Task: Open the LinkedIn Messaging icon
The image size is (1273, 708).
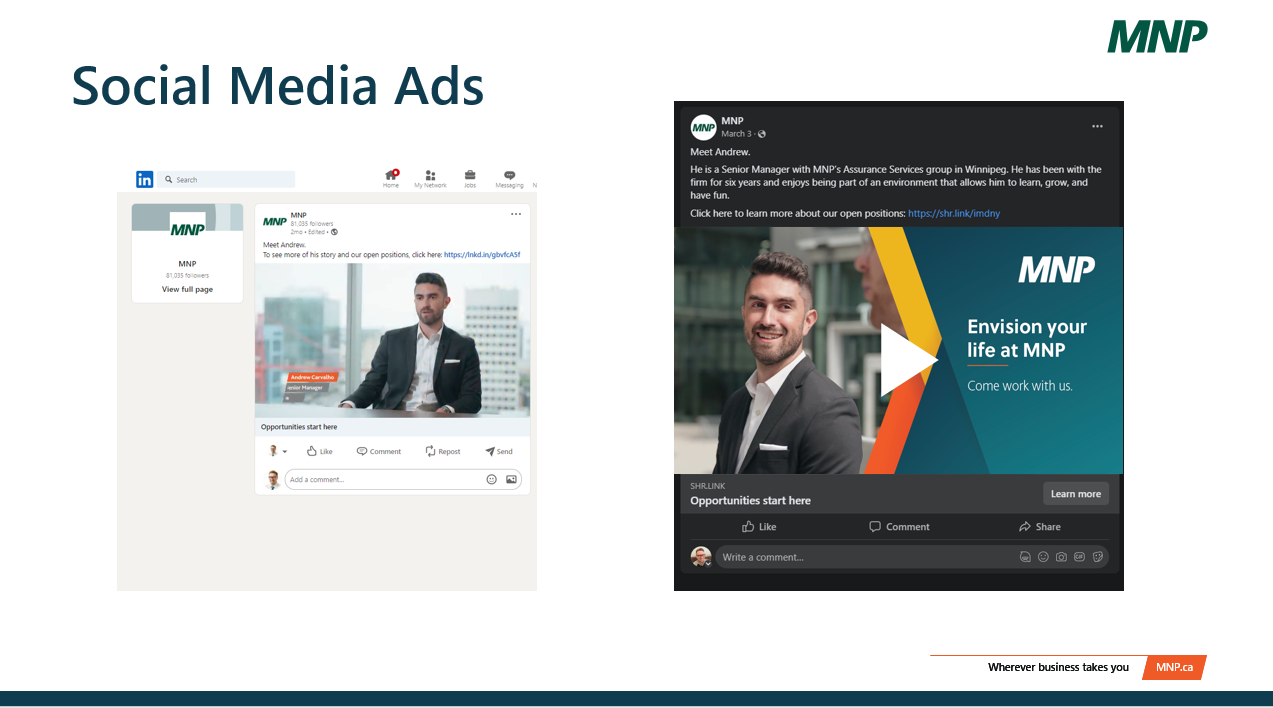Action: [509, 175]
